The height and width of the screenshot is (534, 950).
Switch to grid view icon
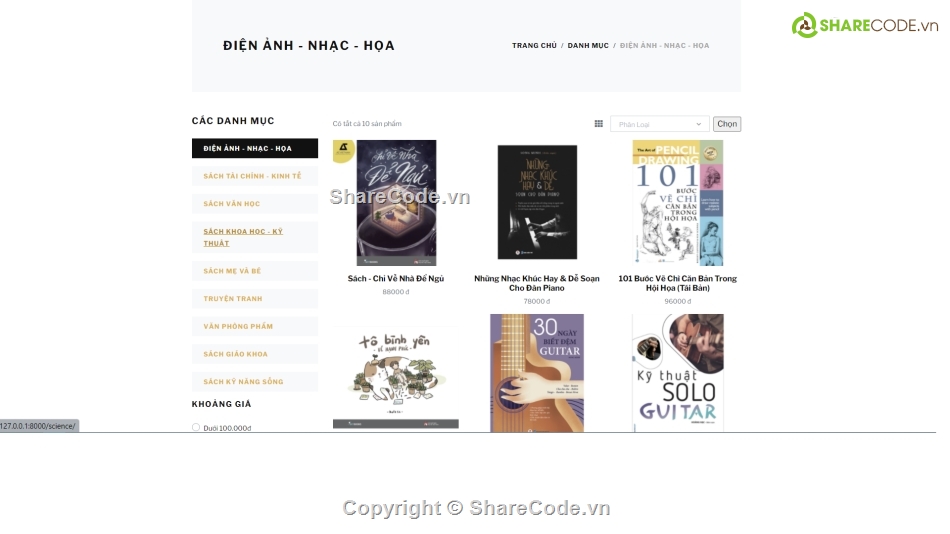pos(599,124)
